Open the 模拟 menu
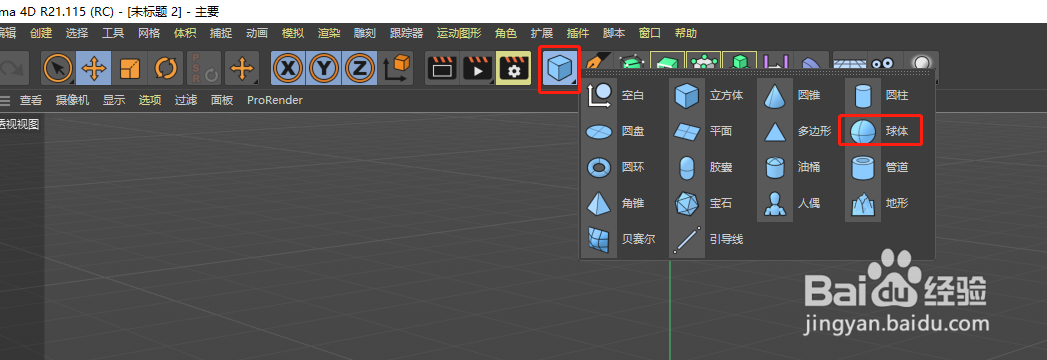Image resolution: width=1047 pixels, height=360 pixels. [293, 33]
